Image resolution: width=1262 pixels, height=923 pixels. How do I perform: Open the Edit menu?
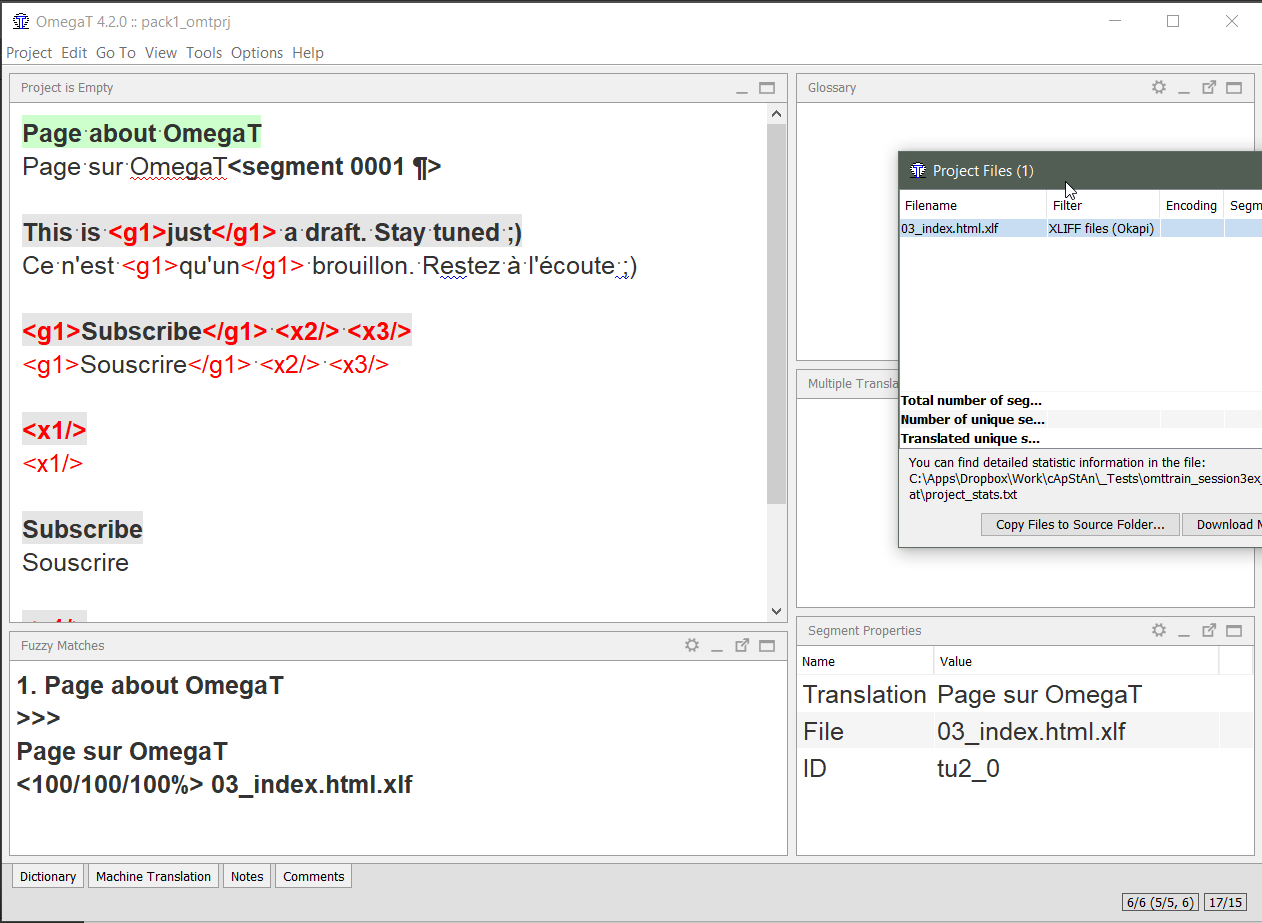tap(74, 53)
